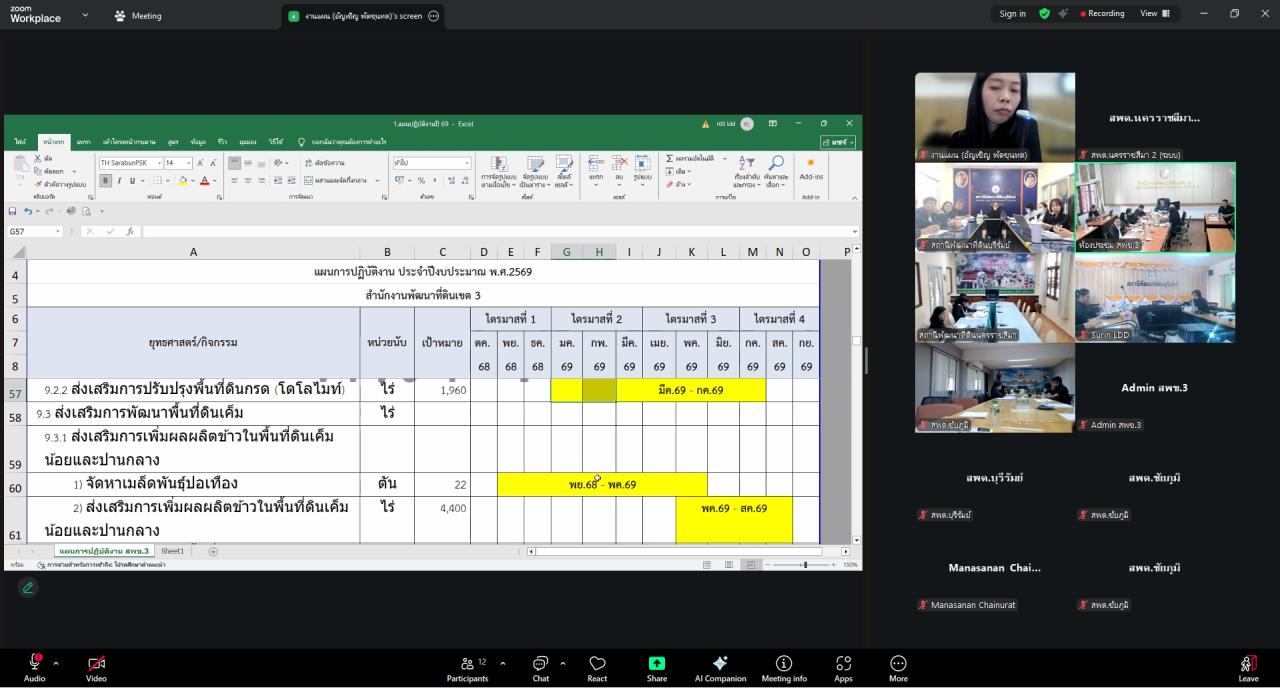Start video with the Video button
Screen dimensions: 1280x688
coord(96,667)
